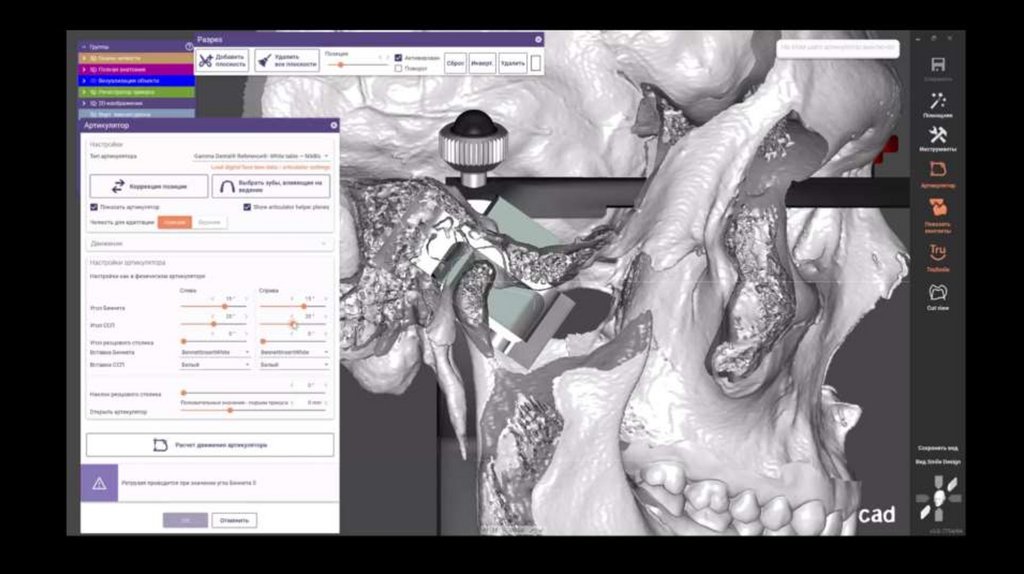This screenshot has width=1024, height=574.
Task: Enable the 'Поворот' checkbox in the section panel
Action: pos(398,69)
